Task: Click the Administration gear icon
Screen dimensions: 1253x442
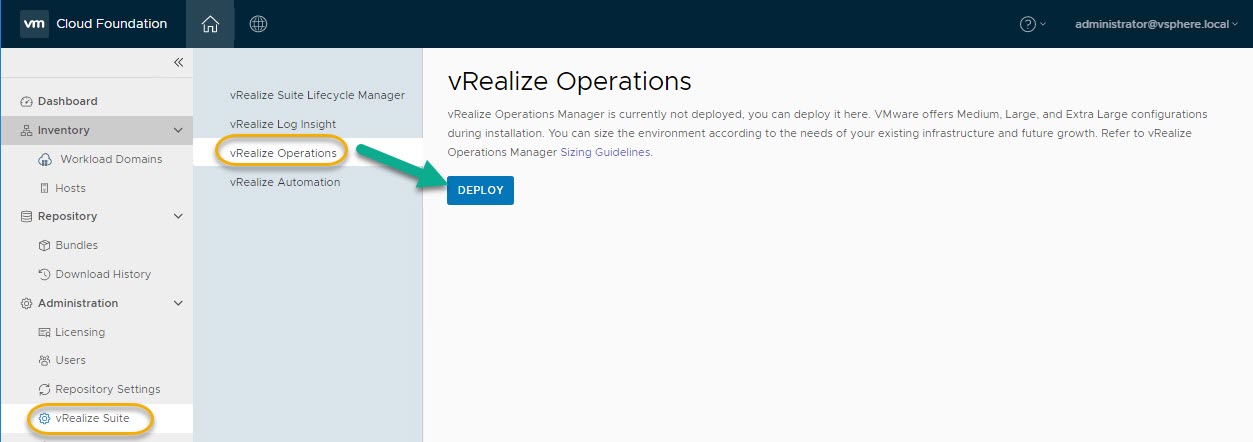Action: (x=27, y=303)
